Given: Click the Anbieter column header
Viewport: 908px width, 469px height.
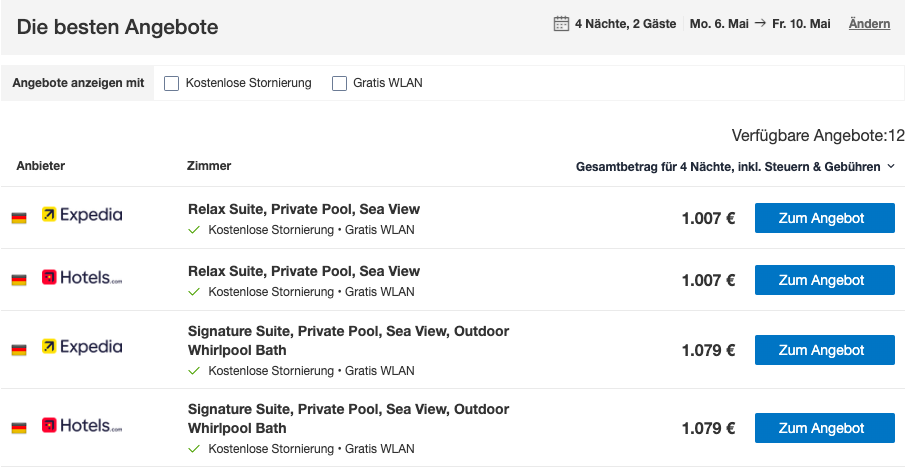Looking at the screenshot, I should pyautogui.click(x=41, y=166).
